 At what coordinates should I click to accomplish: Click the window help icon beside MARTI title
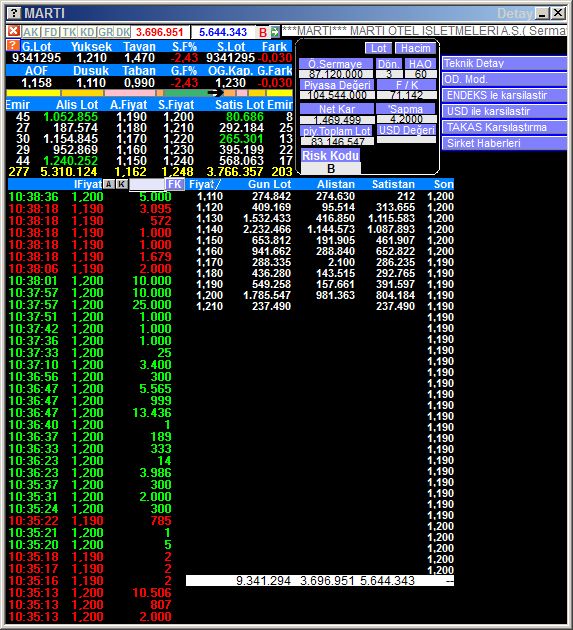pyautogui.click(x=14, y=13)
